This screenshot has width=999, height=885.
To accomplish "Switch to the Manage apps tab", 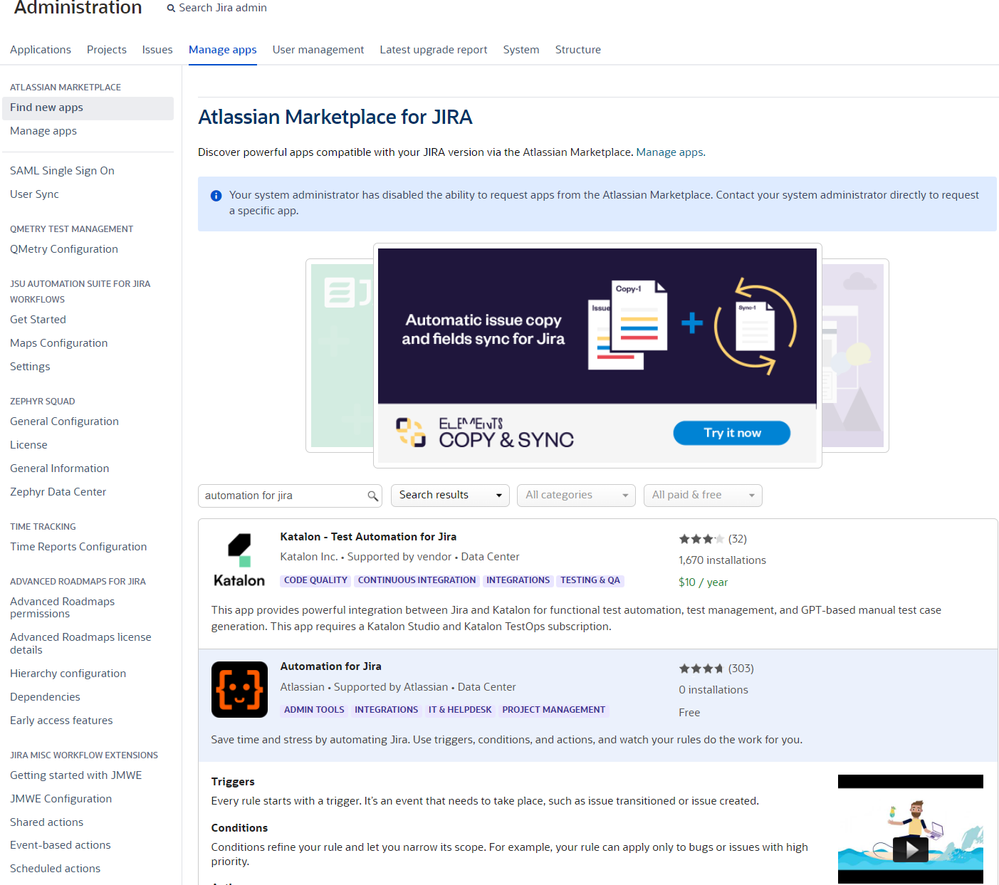I will (222, 49).
